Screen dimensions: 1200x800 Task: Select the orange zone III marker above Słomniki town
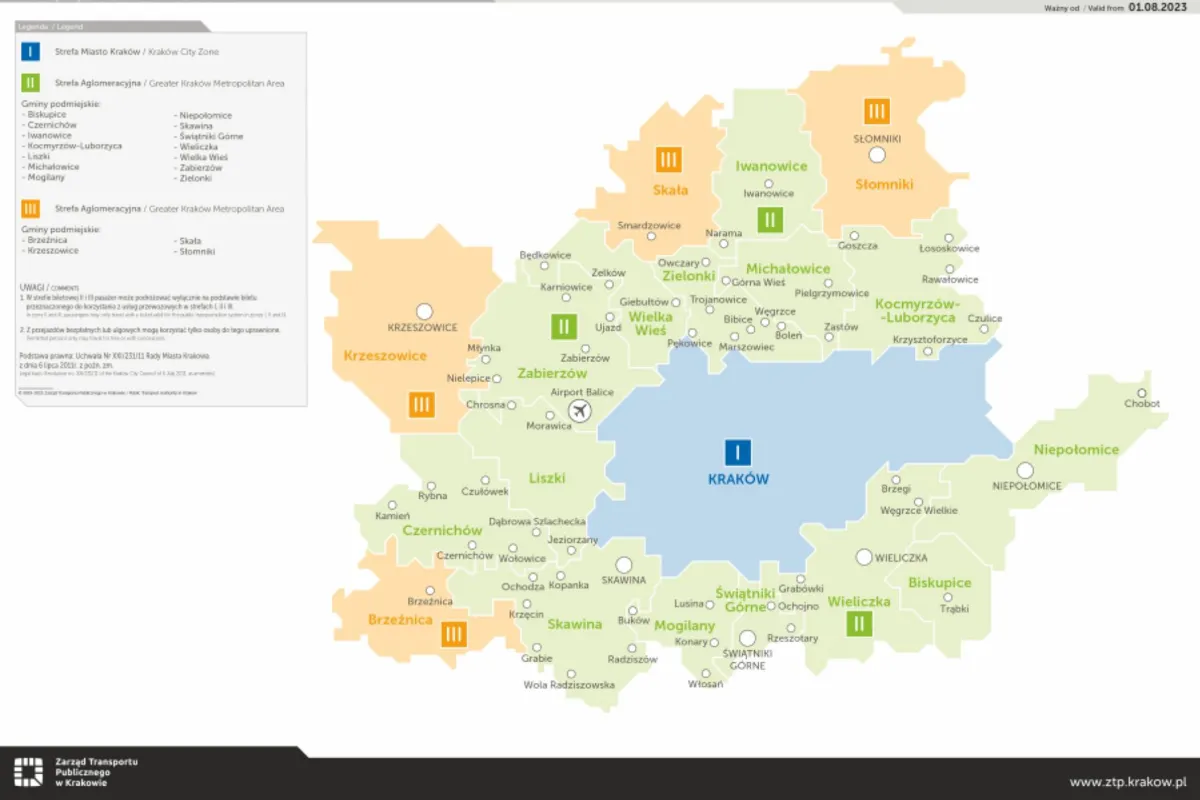877,112
